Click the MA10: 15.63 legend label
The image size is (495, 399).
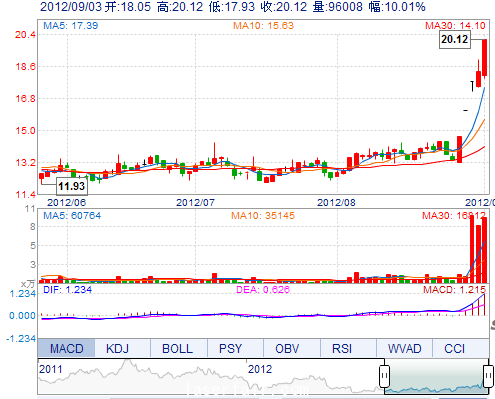tap(263, 26)
